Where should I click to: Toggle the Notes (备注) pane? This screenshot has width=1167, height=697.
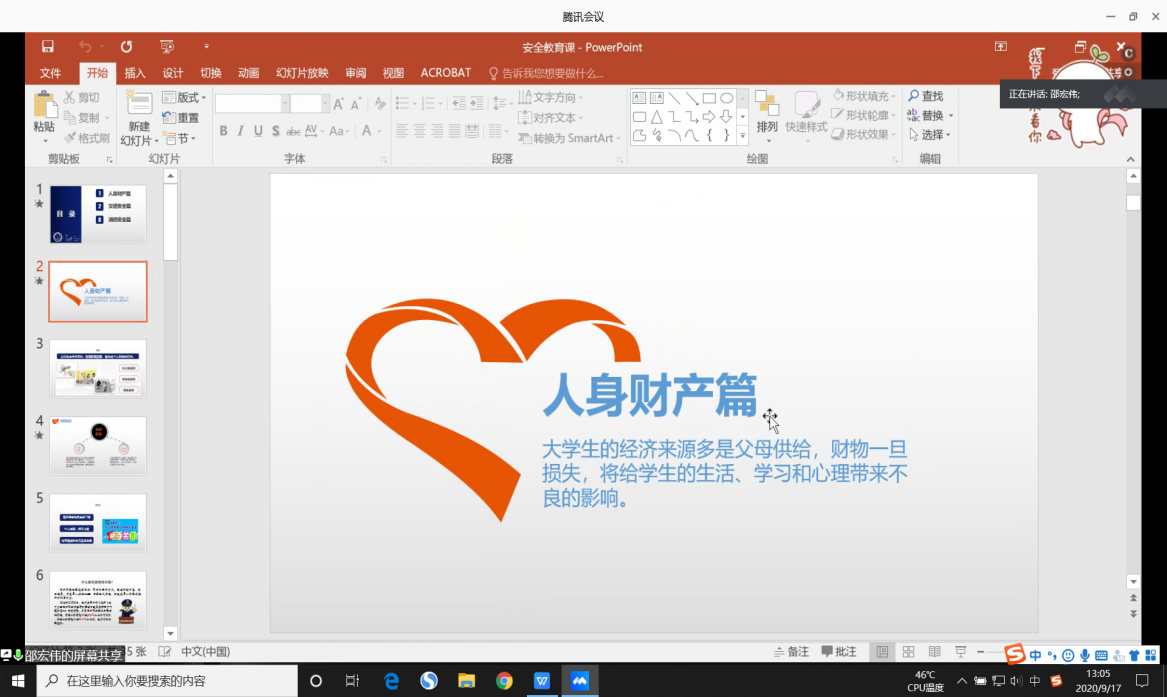tap(791, 652)
